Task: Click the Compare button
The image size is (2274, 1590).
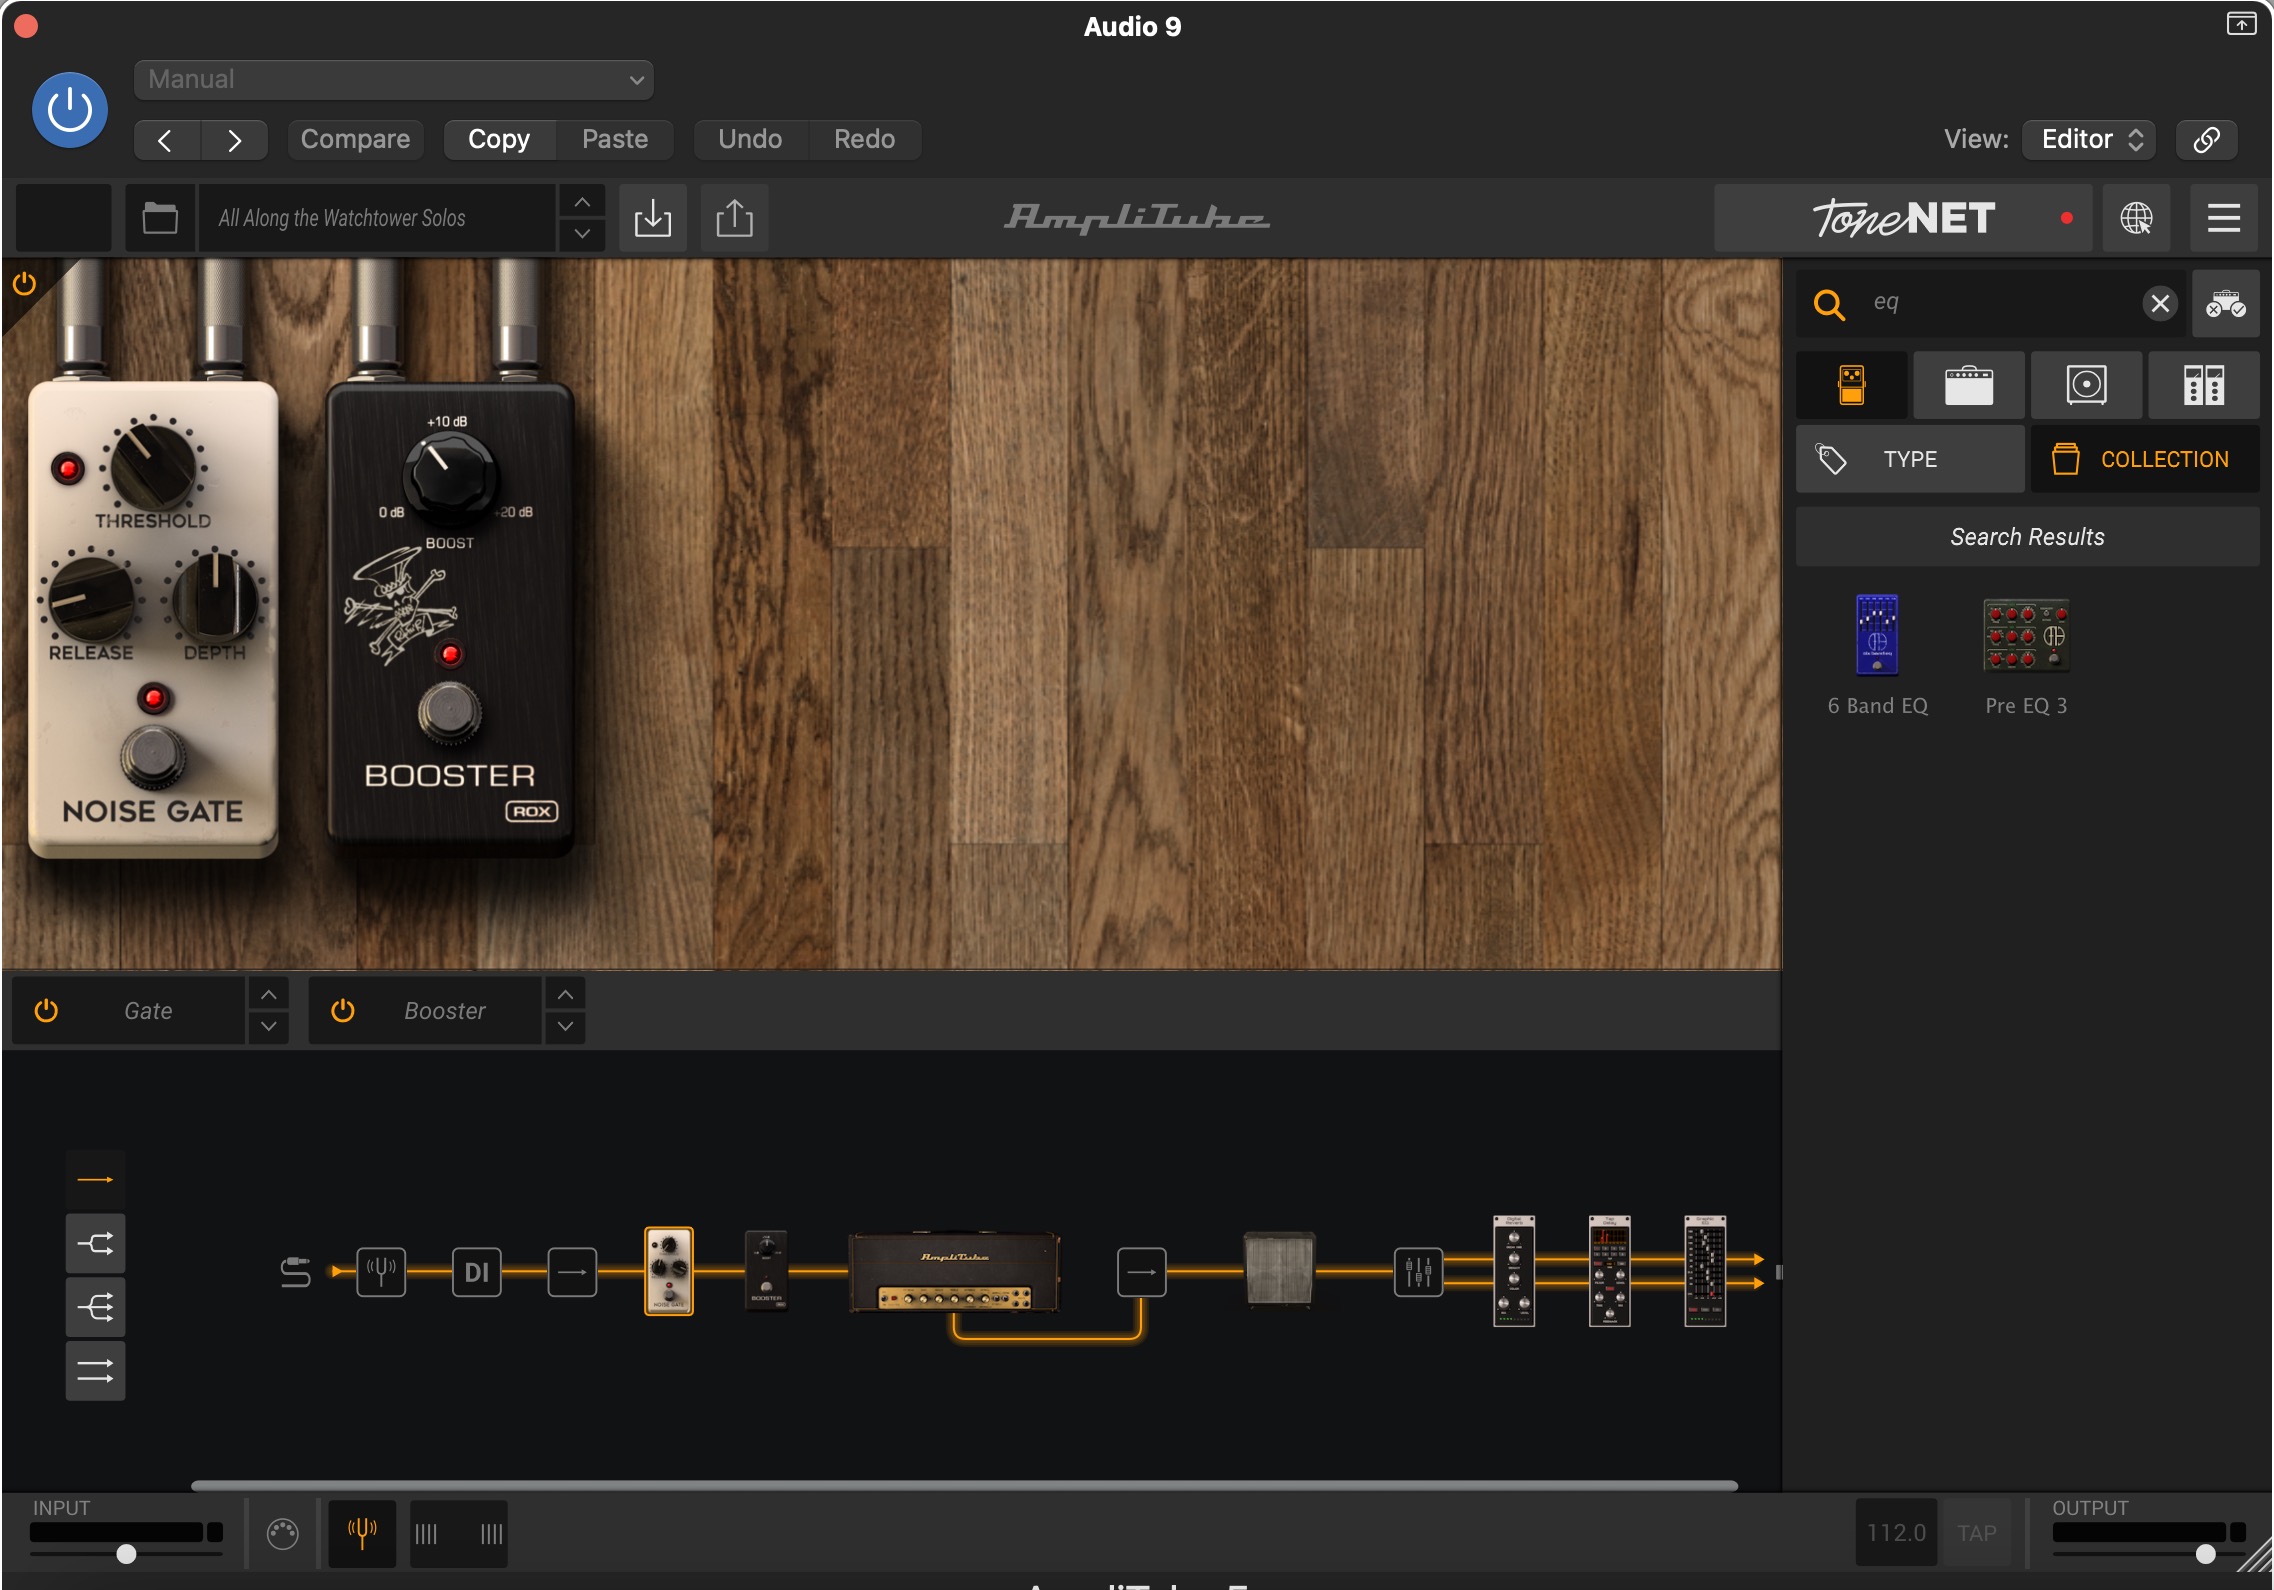Action: [x=355, y=140]
